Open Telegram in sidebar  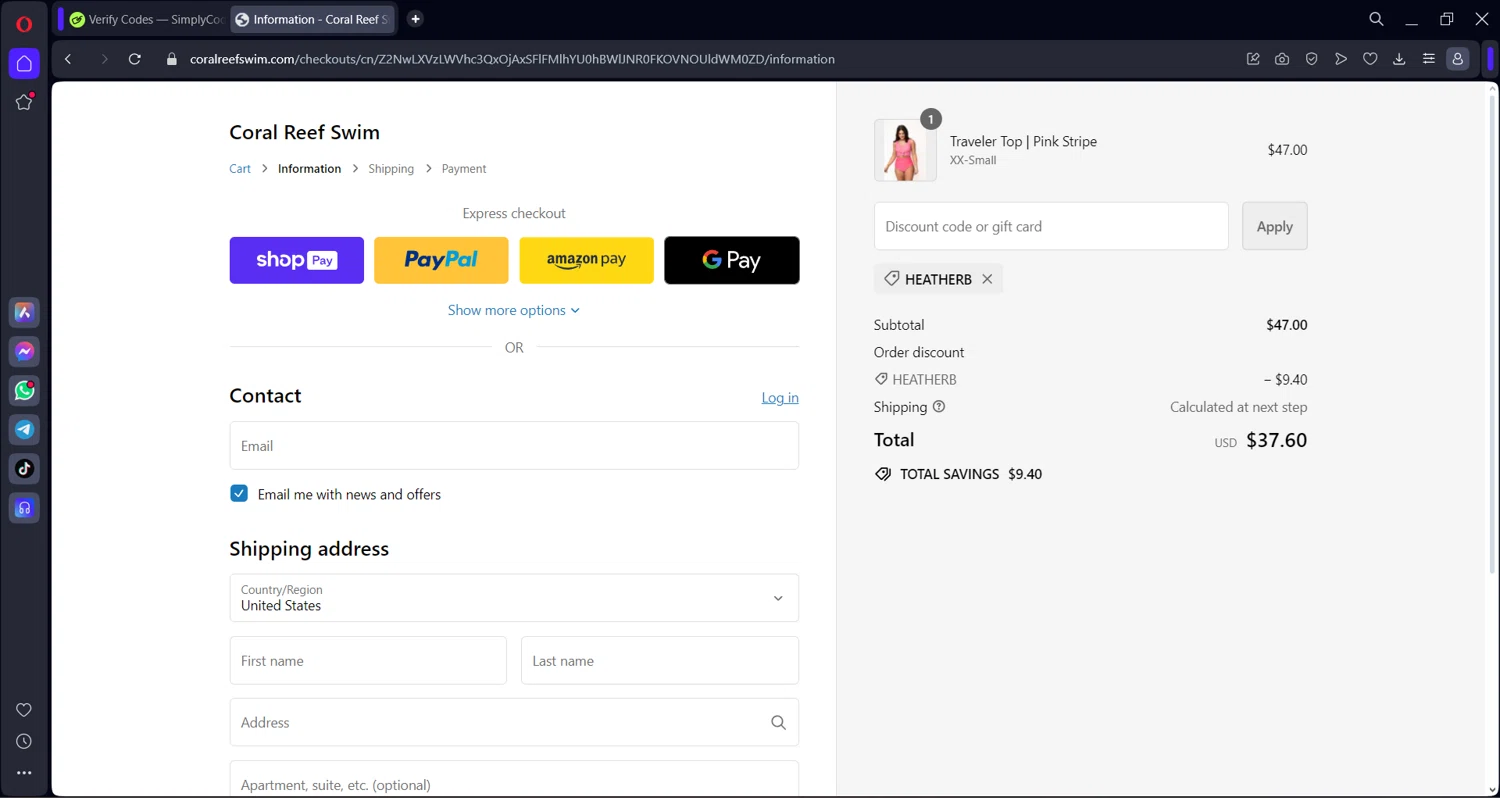pos(24,430)
